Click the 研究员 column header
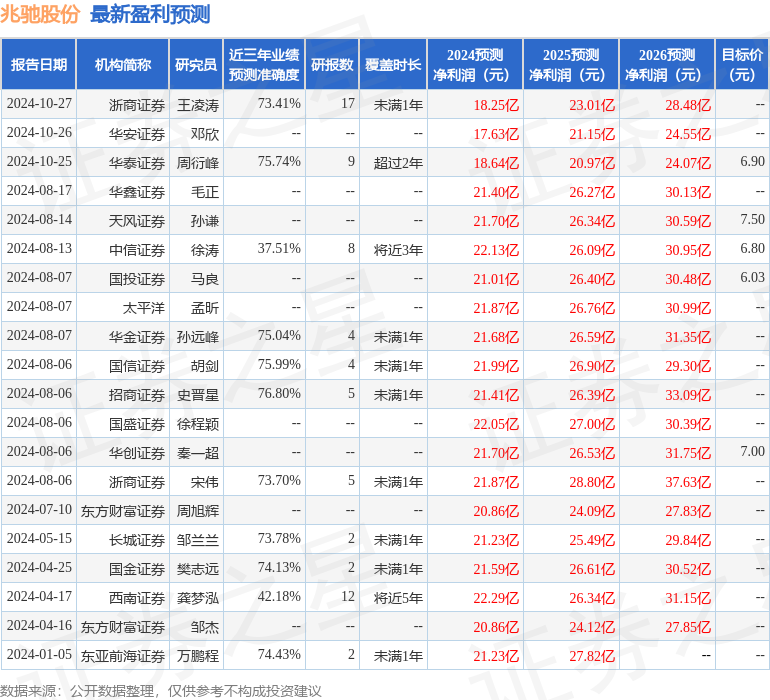 (196, 64)
